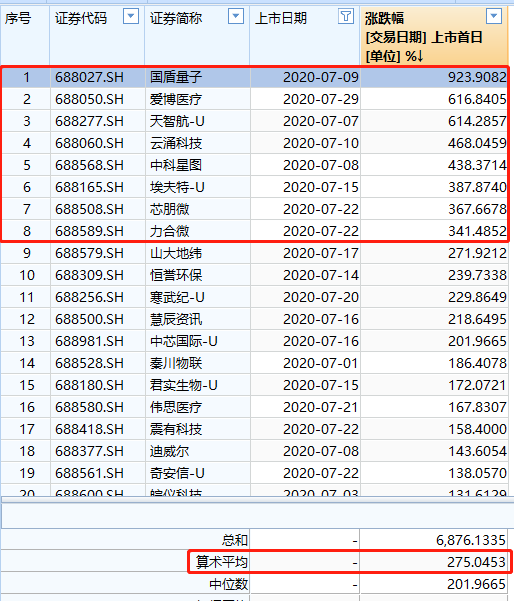
Task: Click the 341.4852 gain value
Action: [477, 231]
